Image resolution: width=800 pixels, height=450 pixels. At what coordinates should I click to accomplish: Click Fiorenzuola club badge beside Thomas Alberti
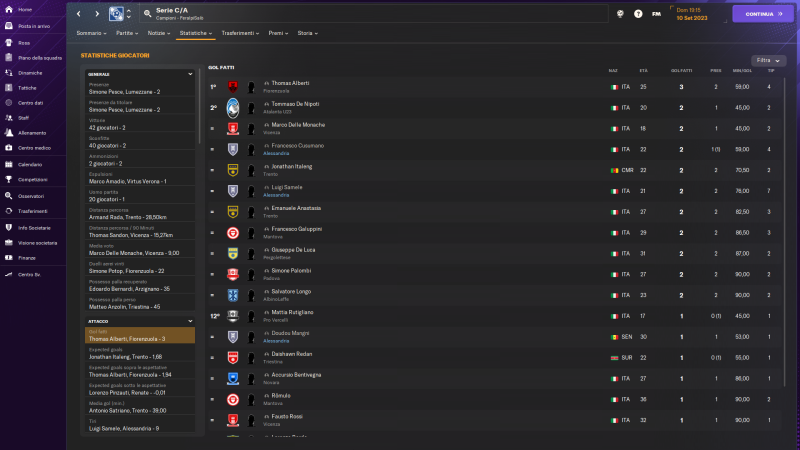233,87
